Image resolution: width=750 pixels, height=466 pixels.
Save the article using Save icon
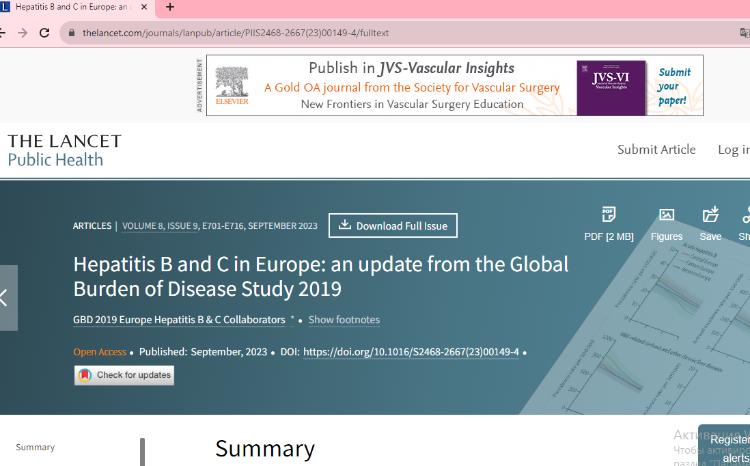point(710,215)
